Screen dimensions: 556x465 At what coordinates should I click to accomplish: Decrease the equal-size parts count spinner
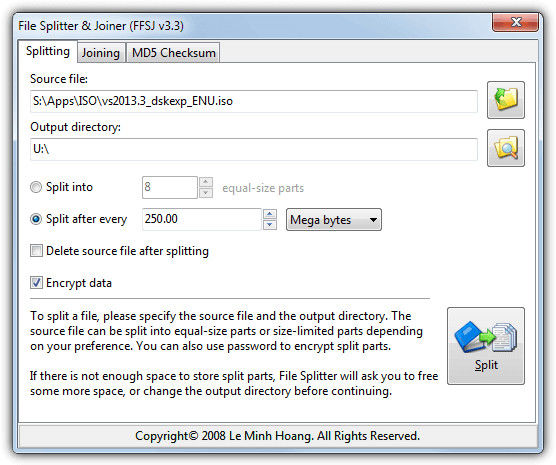206,193
